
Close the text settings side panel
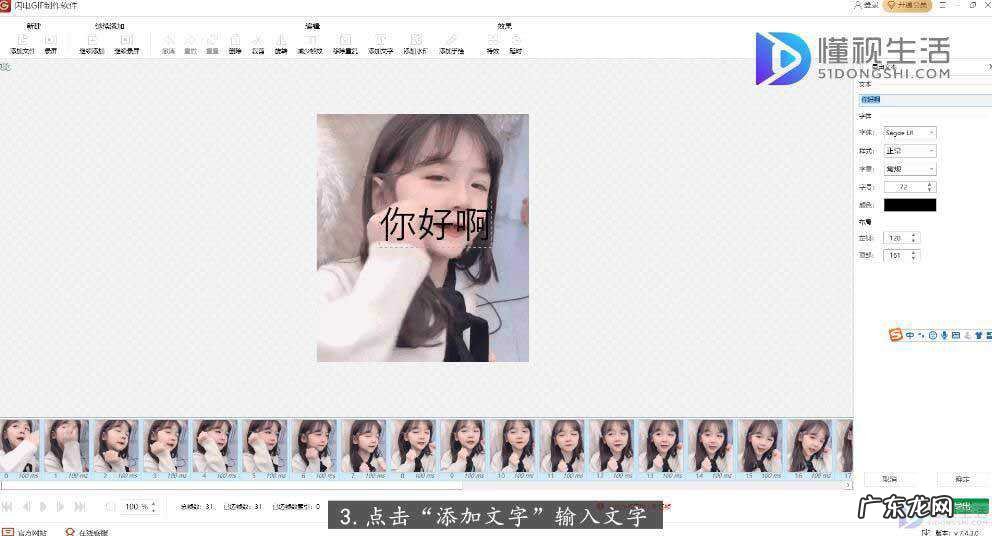[x=988, y=66]
